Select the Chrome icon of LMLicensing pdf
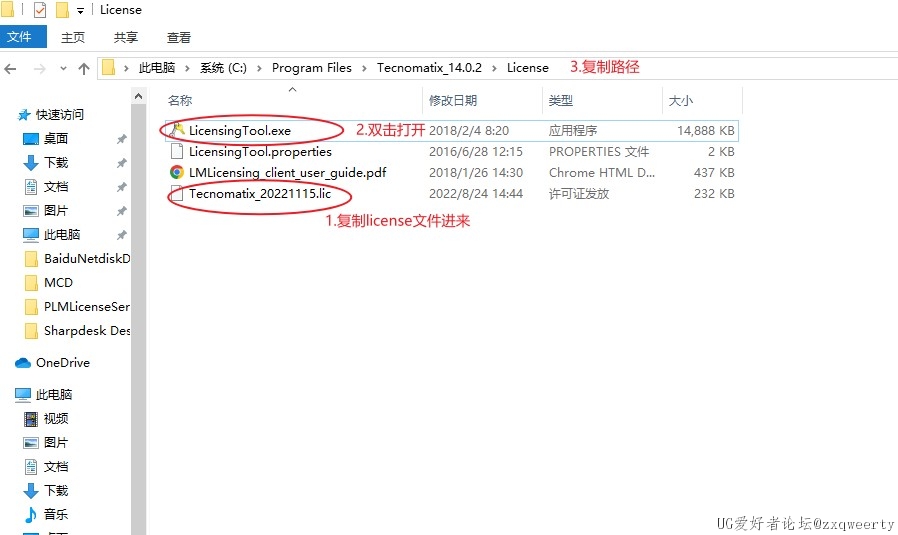898x535 pixels. (177, 172)
